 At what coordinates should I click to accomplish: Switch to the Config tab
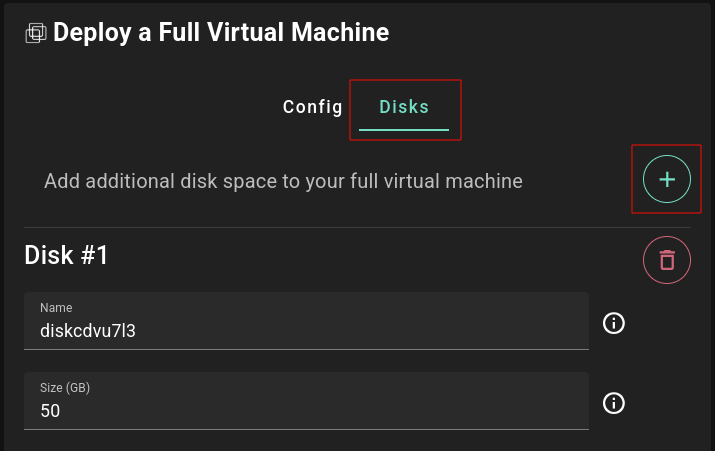coord(312,107)
